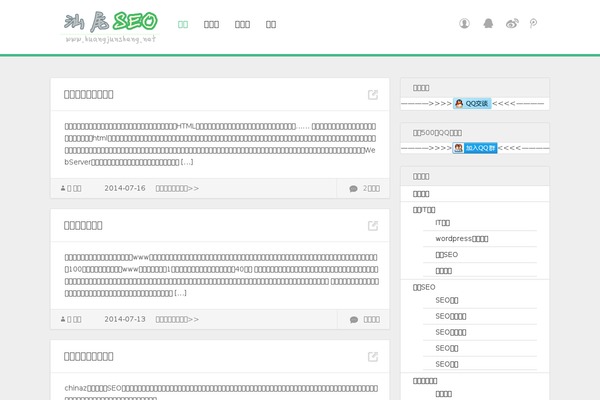
Task: Click share icon on the chinaz post
Action: click(x=373, y=356)
